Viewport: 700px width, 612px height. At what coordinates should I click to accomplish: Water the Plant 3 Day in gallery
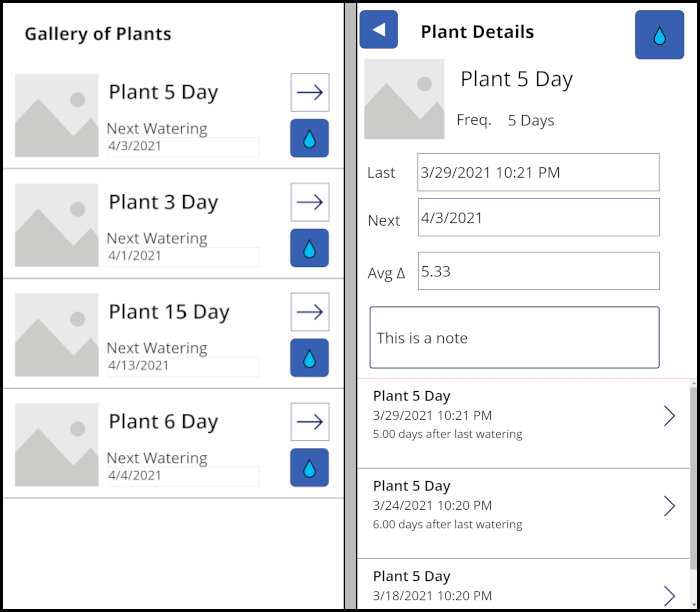[x=309, y=248]
